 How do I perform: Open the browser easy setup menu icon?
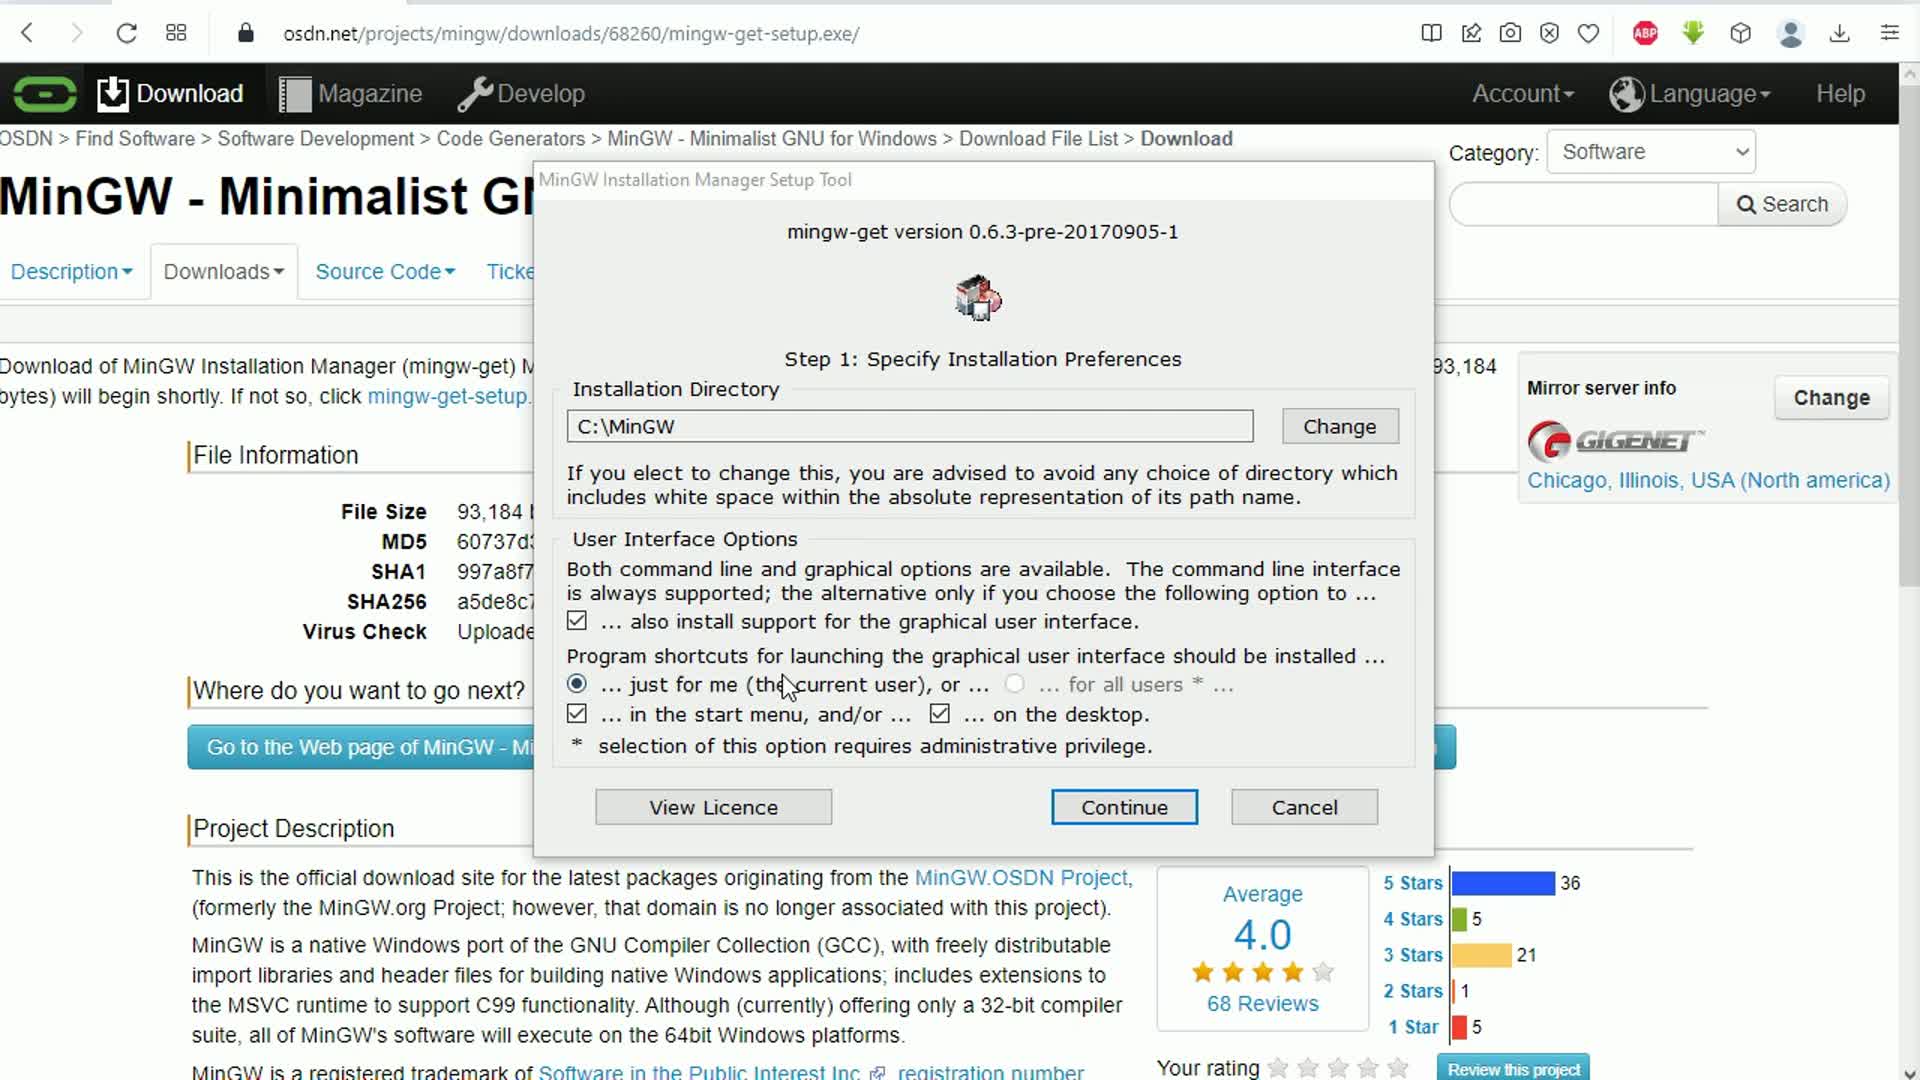(x=1889, y=33)
